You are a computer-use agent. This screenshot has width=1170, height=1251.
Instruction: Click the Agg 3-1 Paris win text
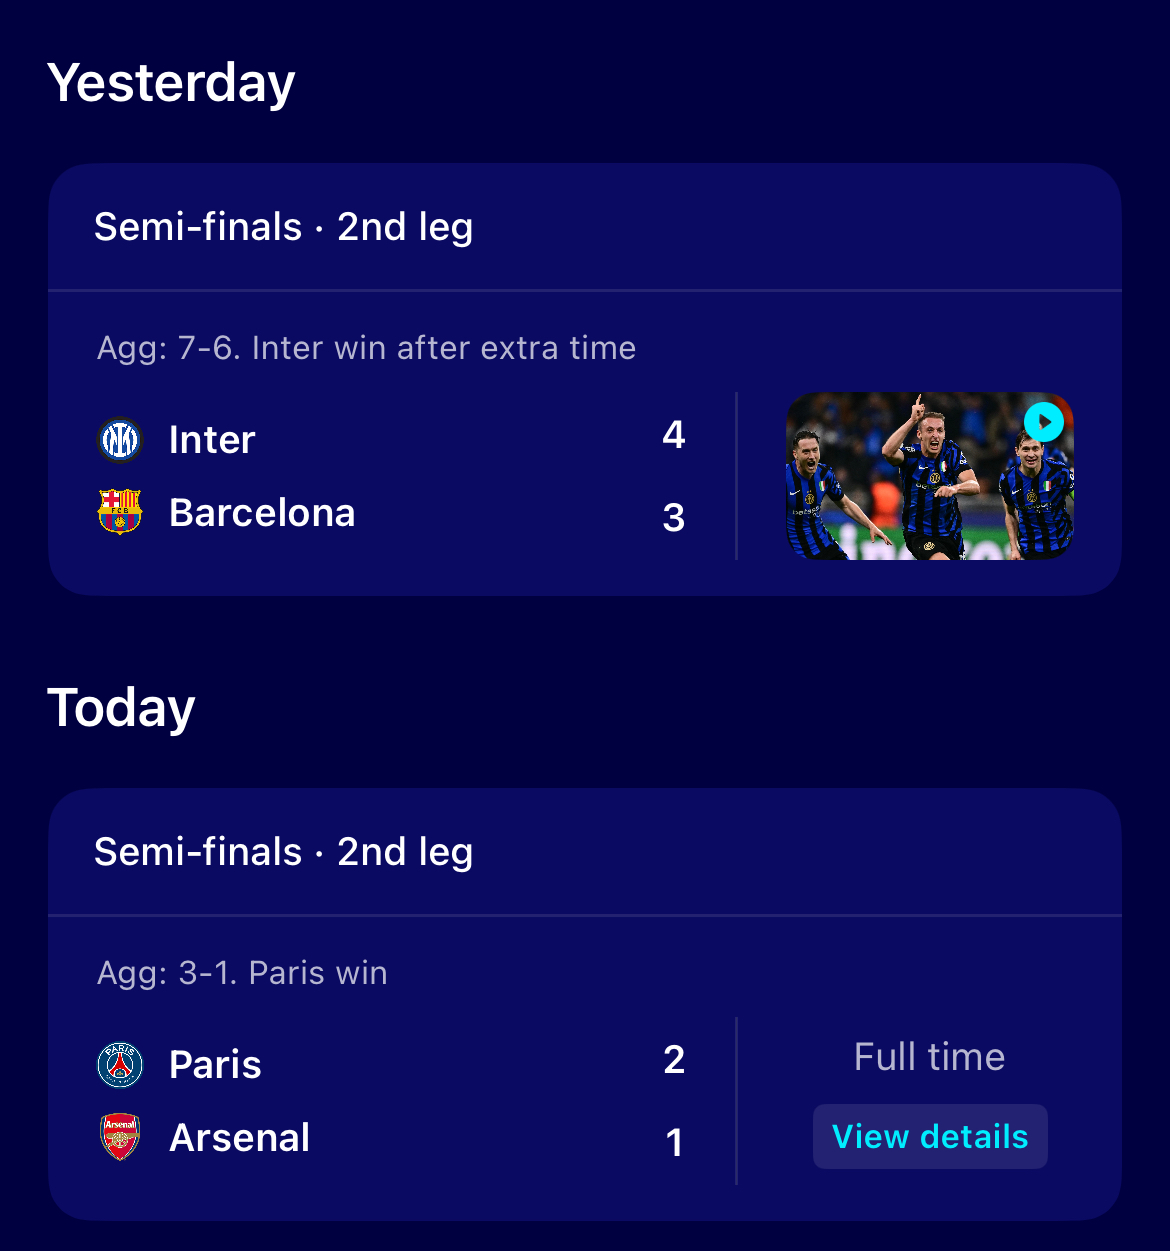tap(242, 973)
